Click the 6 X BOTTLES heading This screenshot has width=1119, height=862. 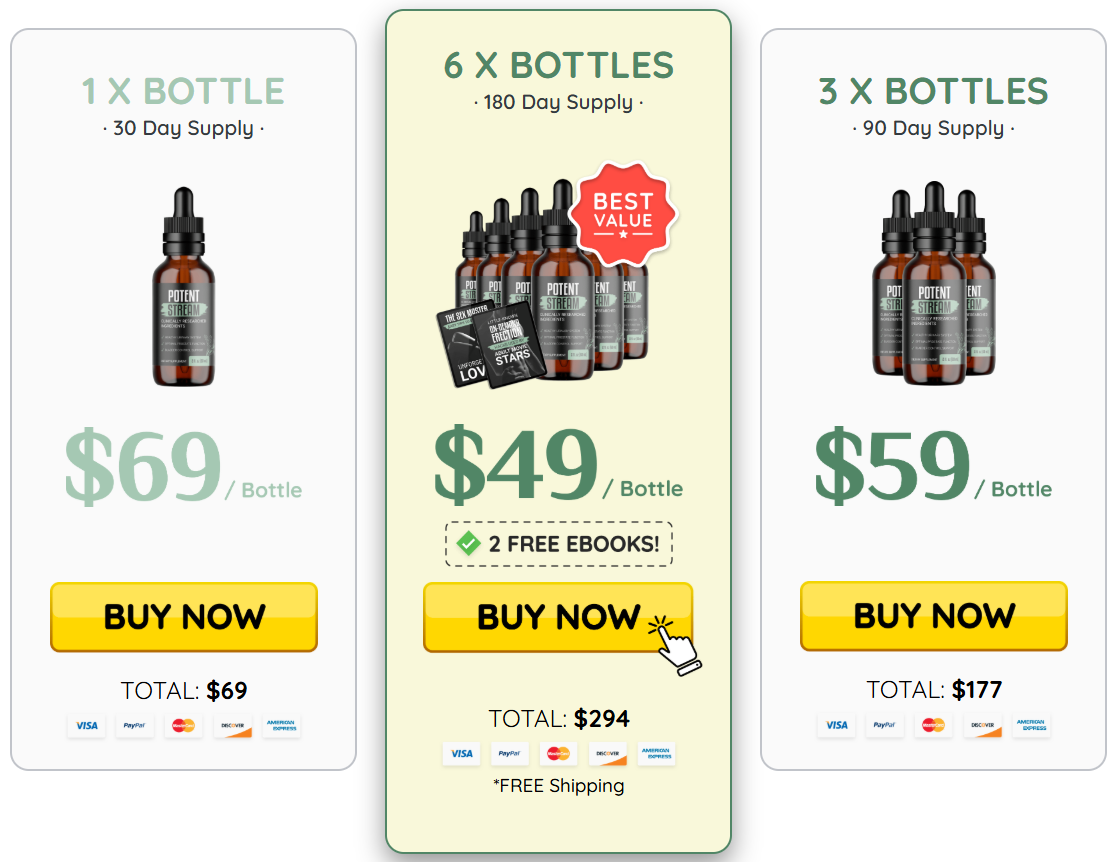pyautogui.click(x=559, y=66)
